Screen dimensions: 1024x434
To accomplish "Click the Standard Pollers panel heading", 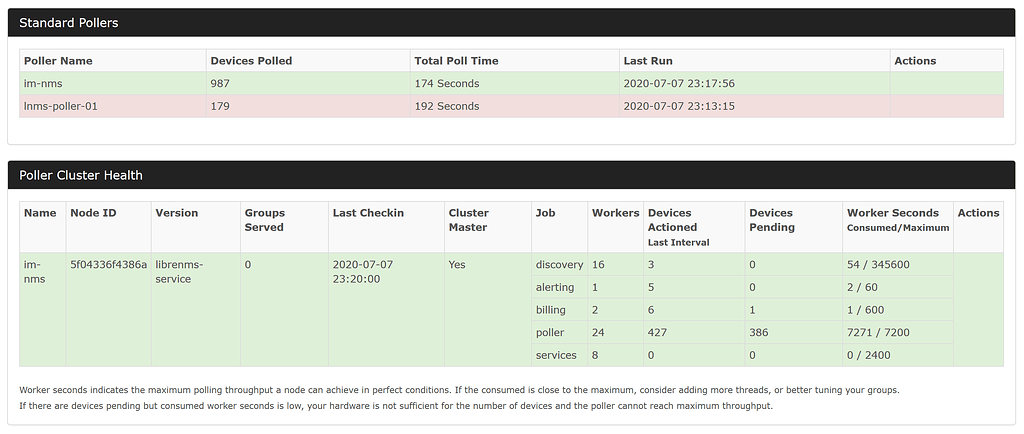I will [67, 22].
